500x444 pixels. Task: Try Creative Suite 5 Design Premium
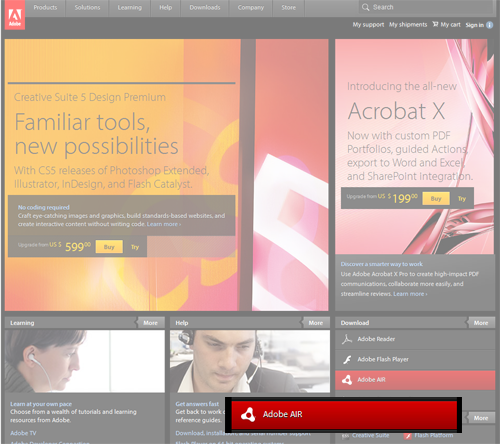click(135, 247)
